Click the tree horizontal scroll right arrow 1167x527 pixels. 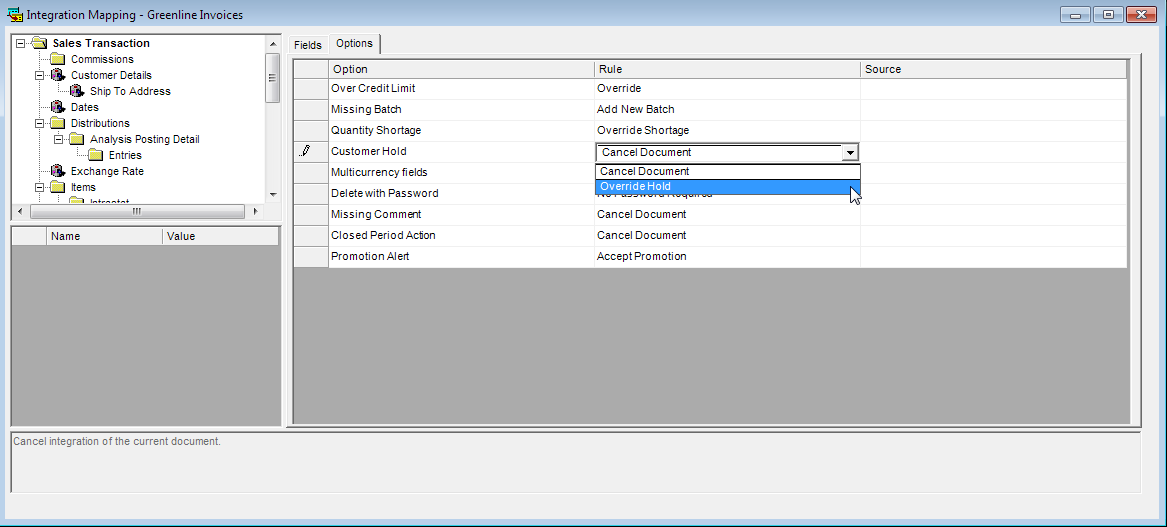point(256,211)
